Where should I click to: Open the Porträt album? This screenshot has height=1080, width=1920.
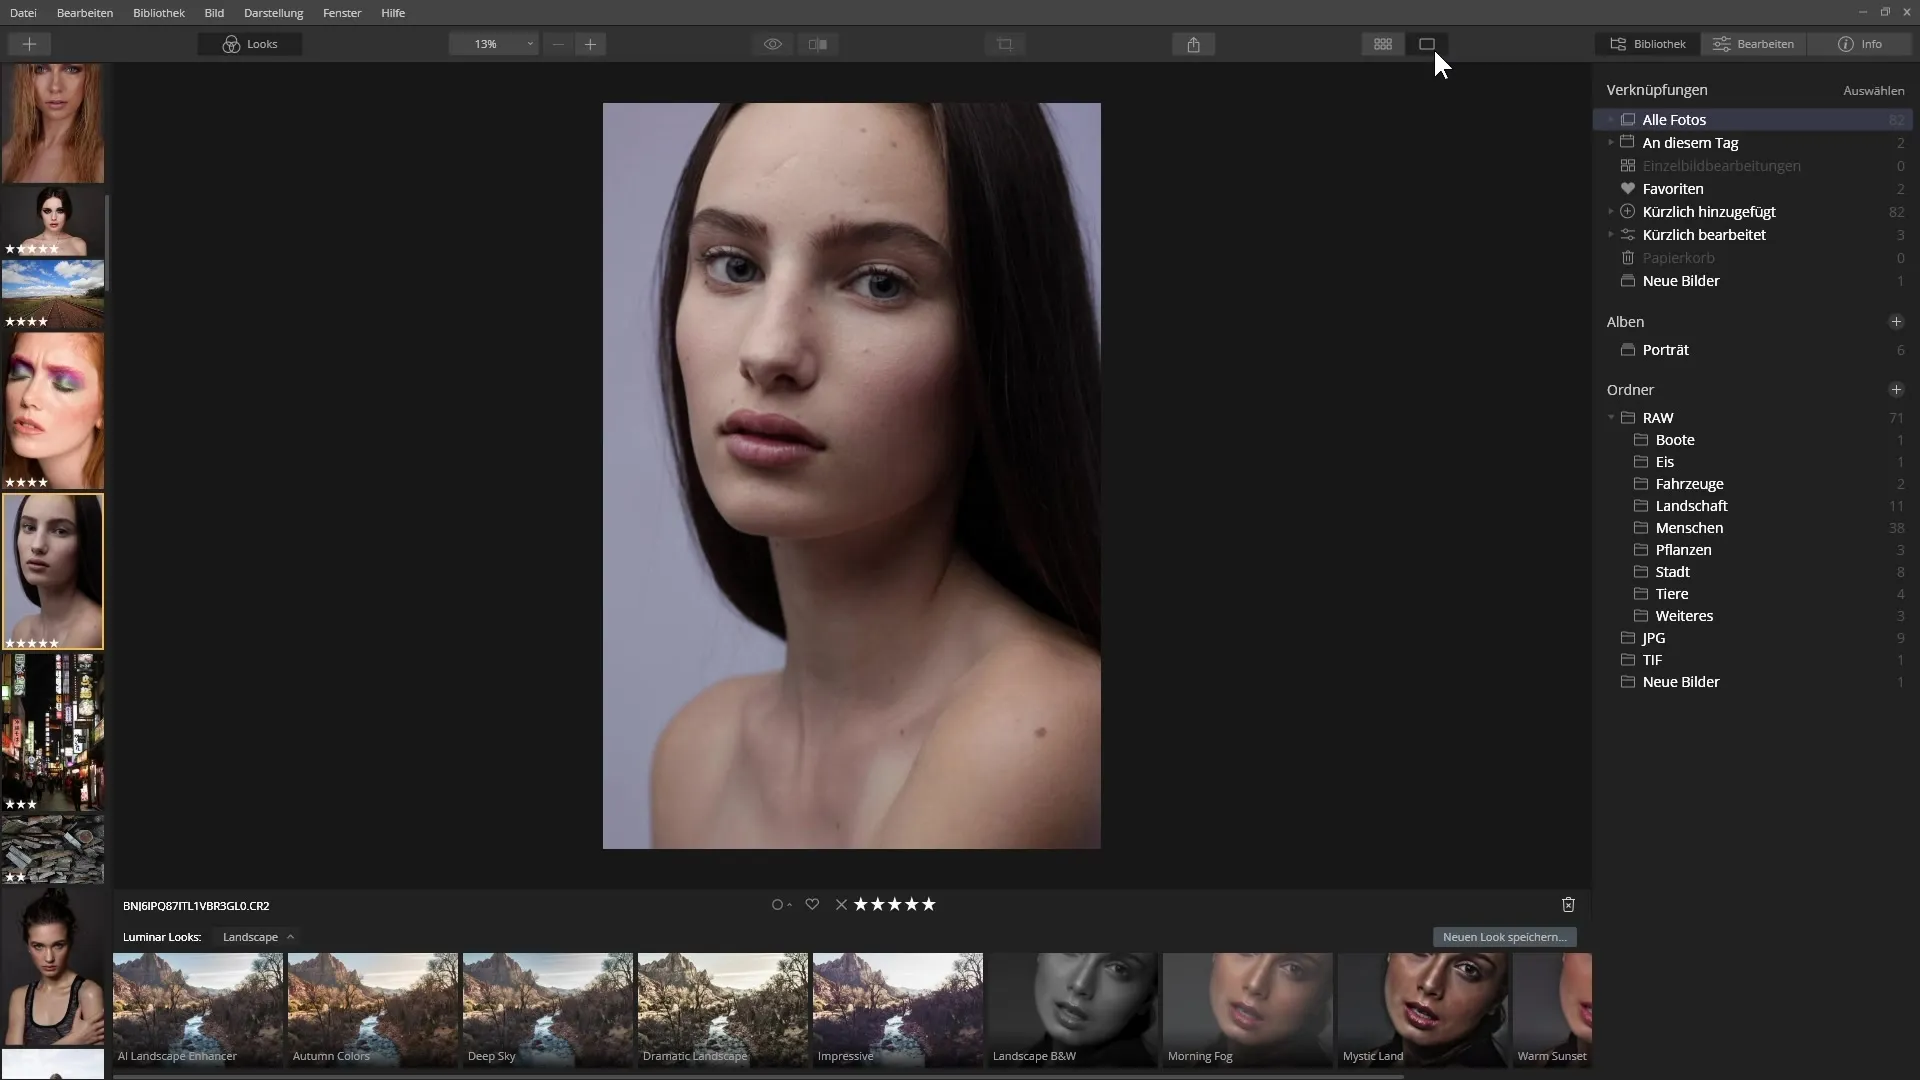[x=1752, y=350]
